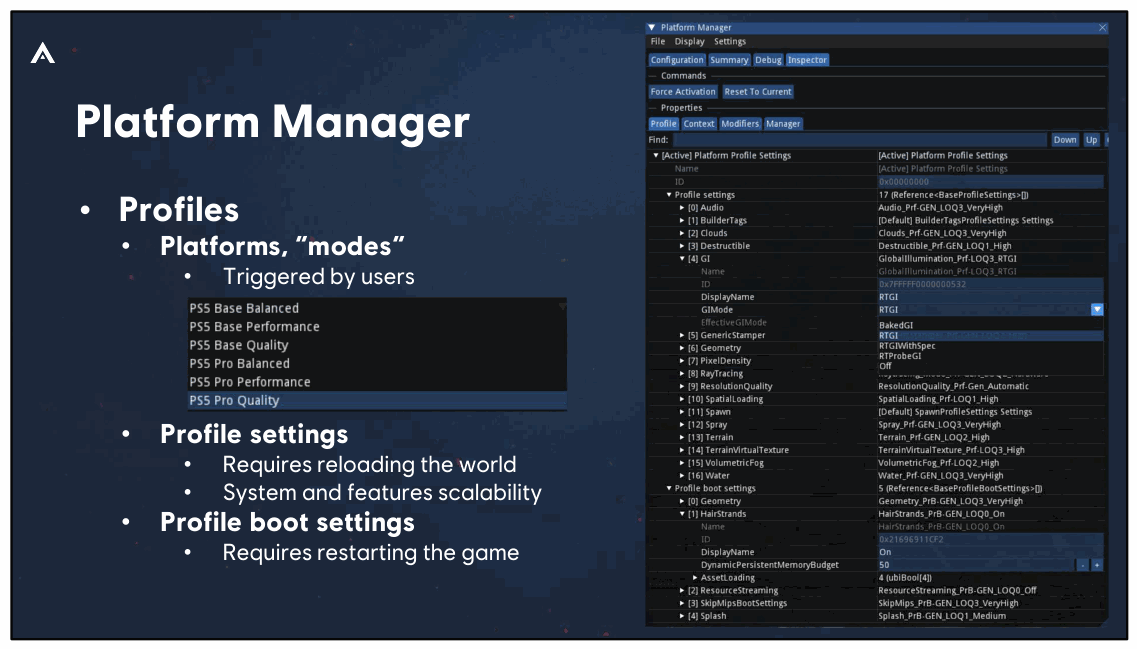Increase DynamicPersistentMemoryBudget with plus button

click(1097, 566)
